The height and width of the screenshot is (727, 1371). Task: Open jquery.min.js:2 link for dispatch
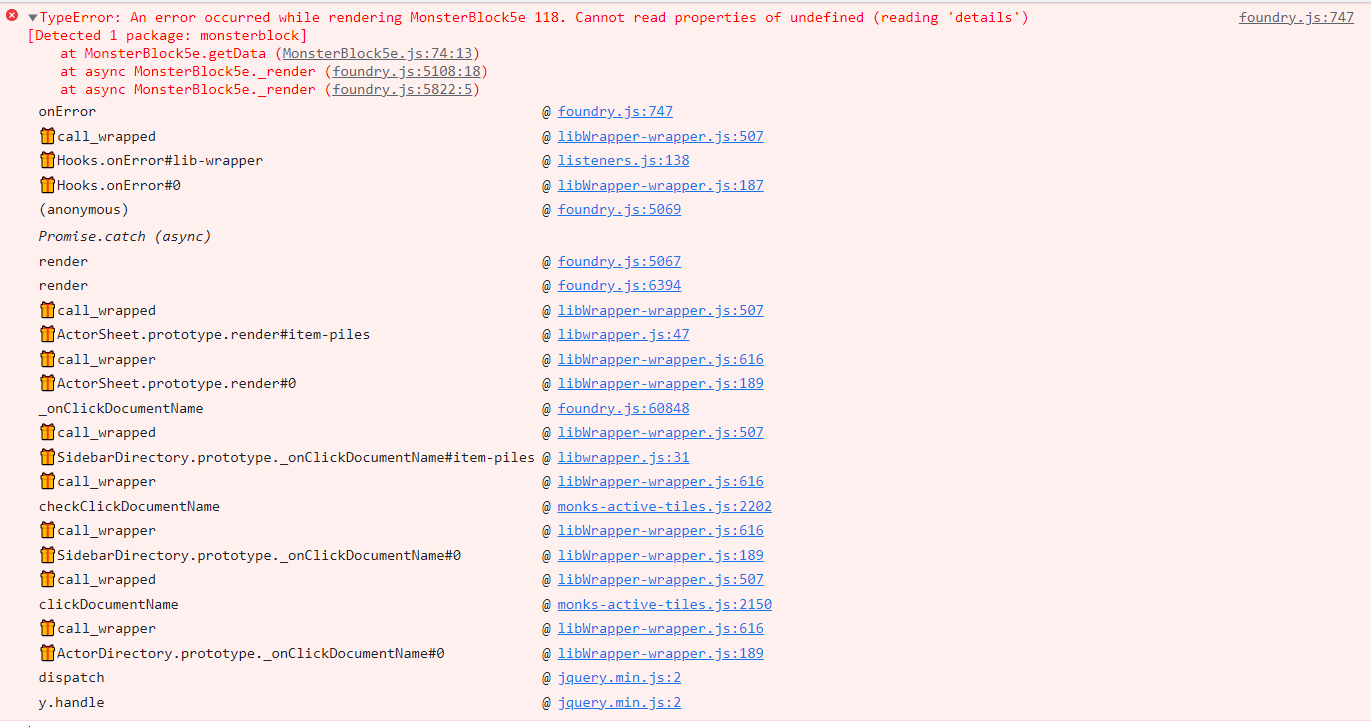pyautogui.click(x=619, y=677)
